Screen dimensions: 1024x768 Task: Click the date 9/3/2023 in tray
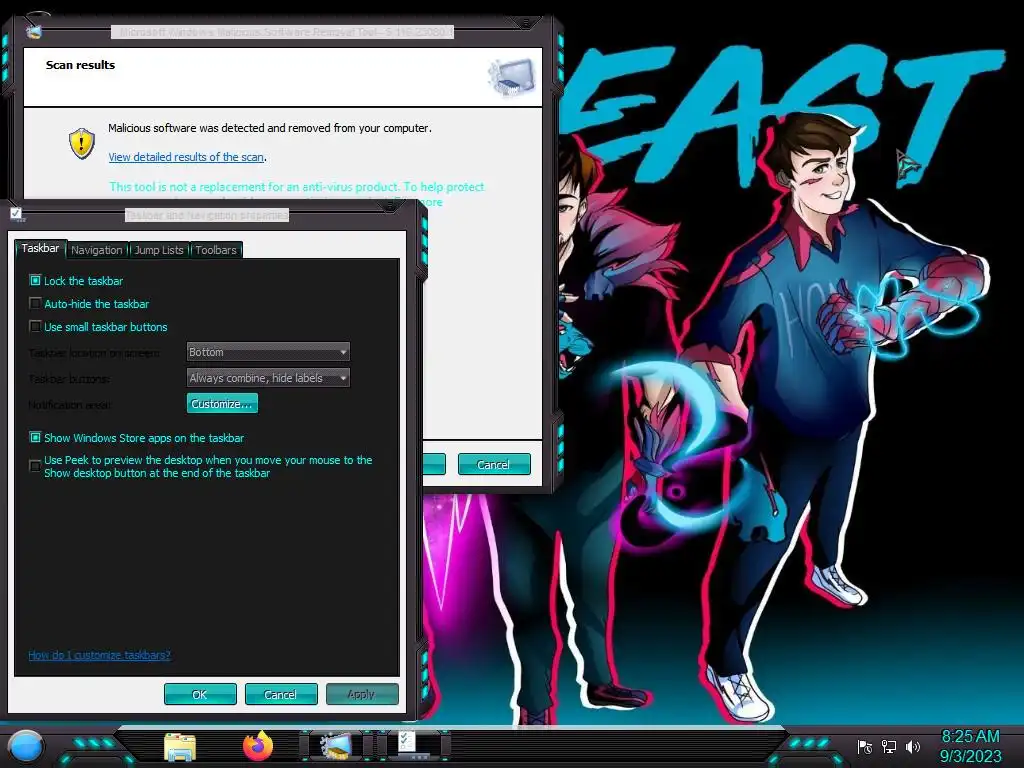(x=970, y=756)
